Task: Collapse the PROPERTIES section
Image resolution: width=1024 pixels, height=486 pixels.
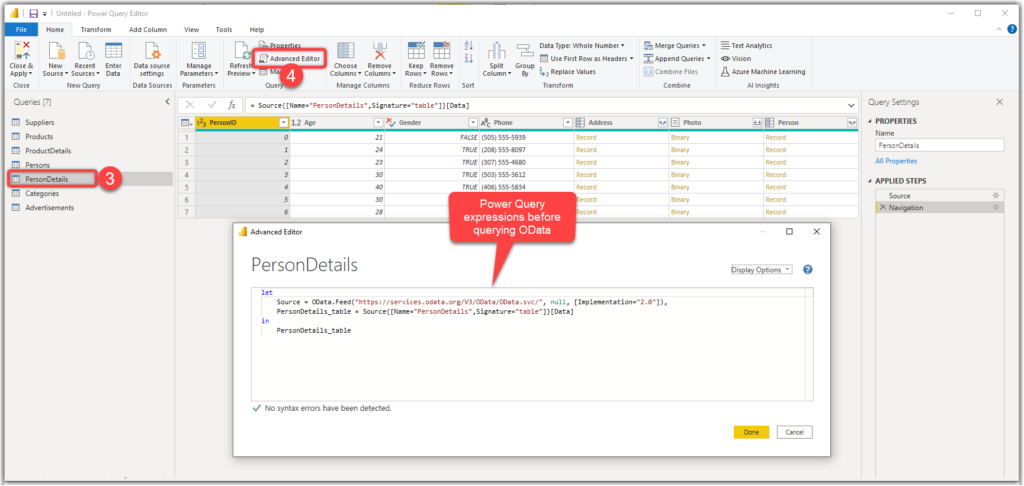Action: [871, 121]
